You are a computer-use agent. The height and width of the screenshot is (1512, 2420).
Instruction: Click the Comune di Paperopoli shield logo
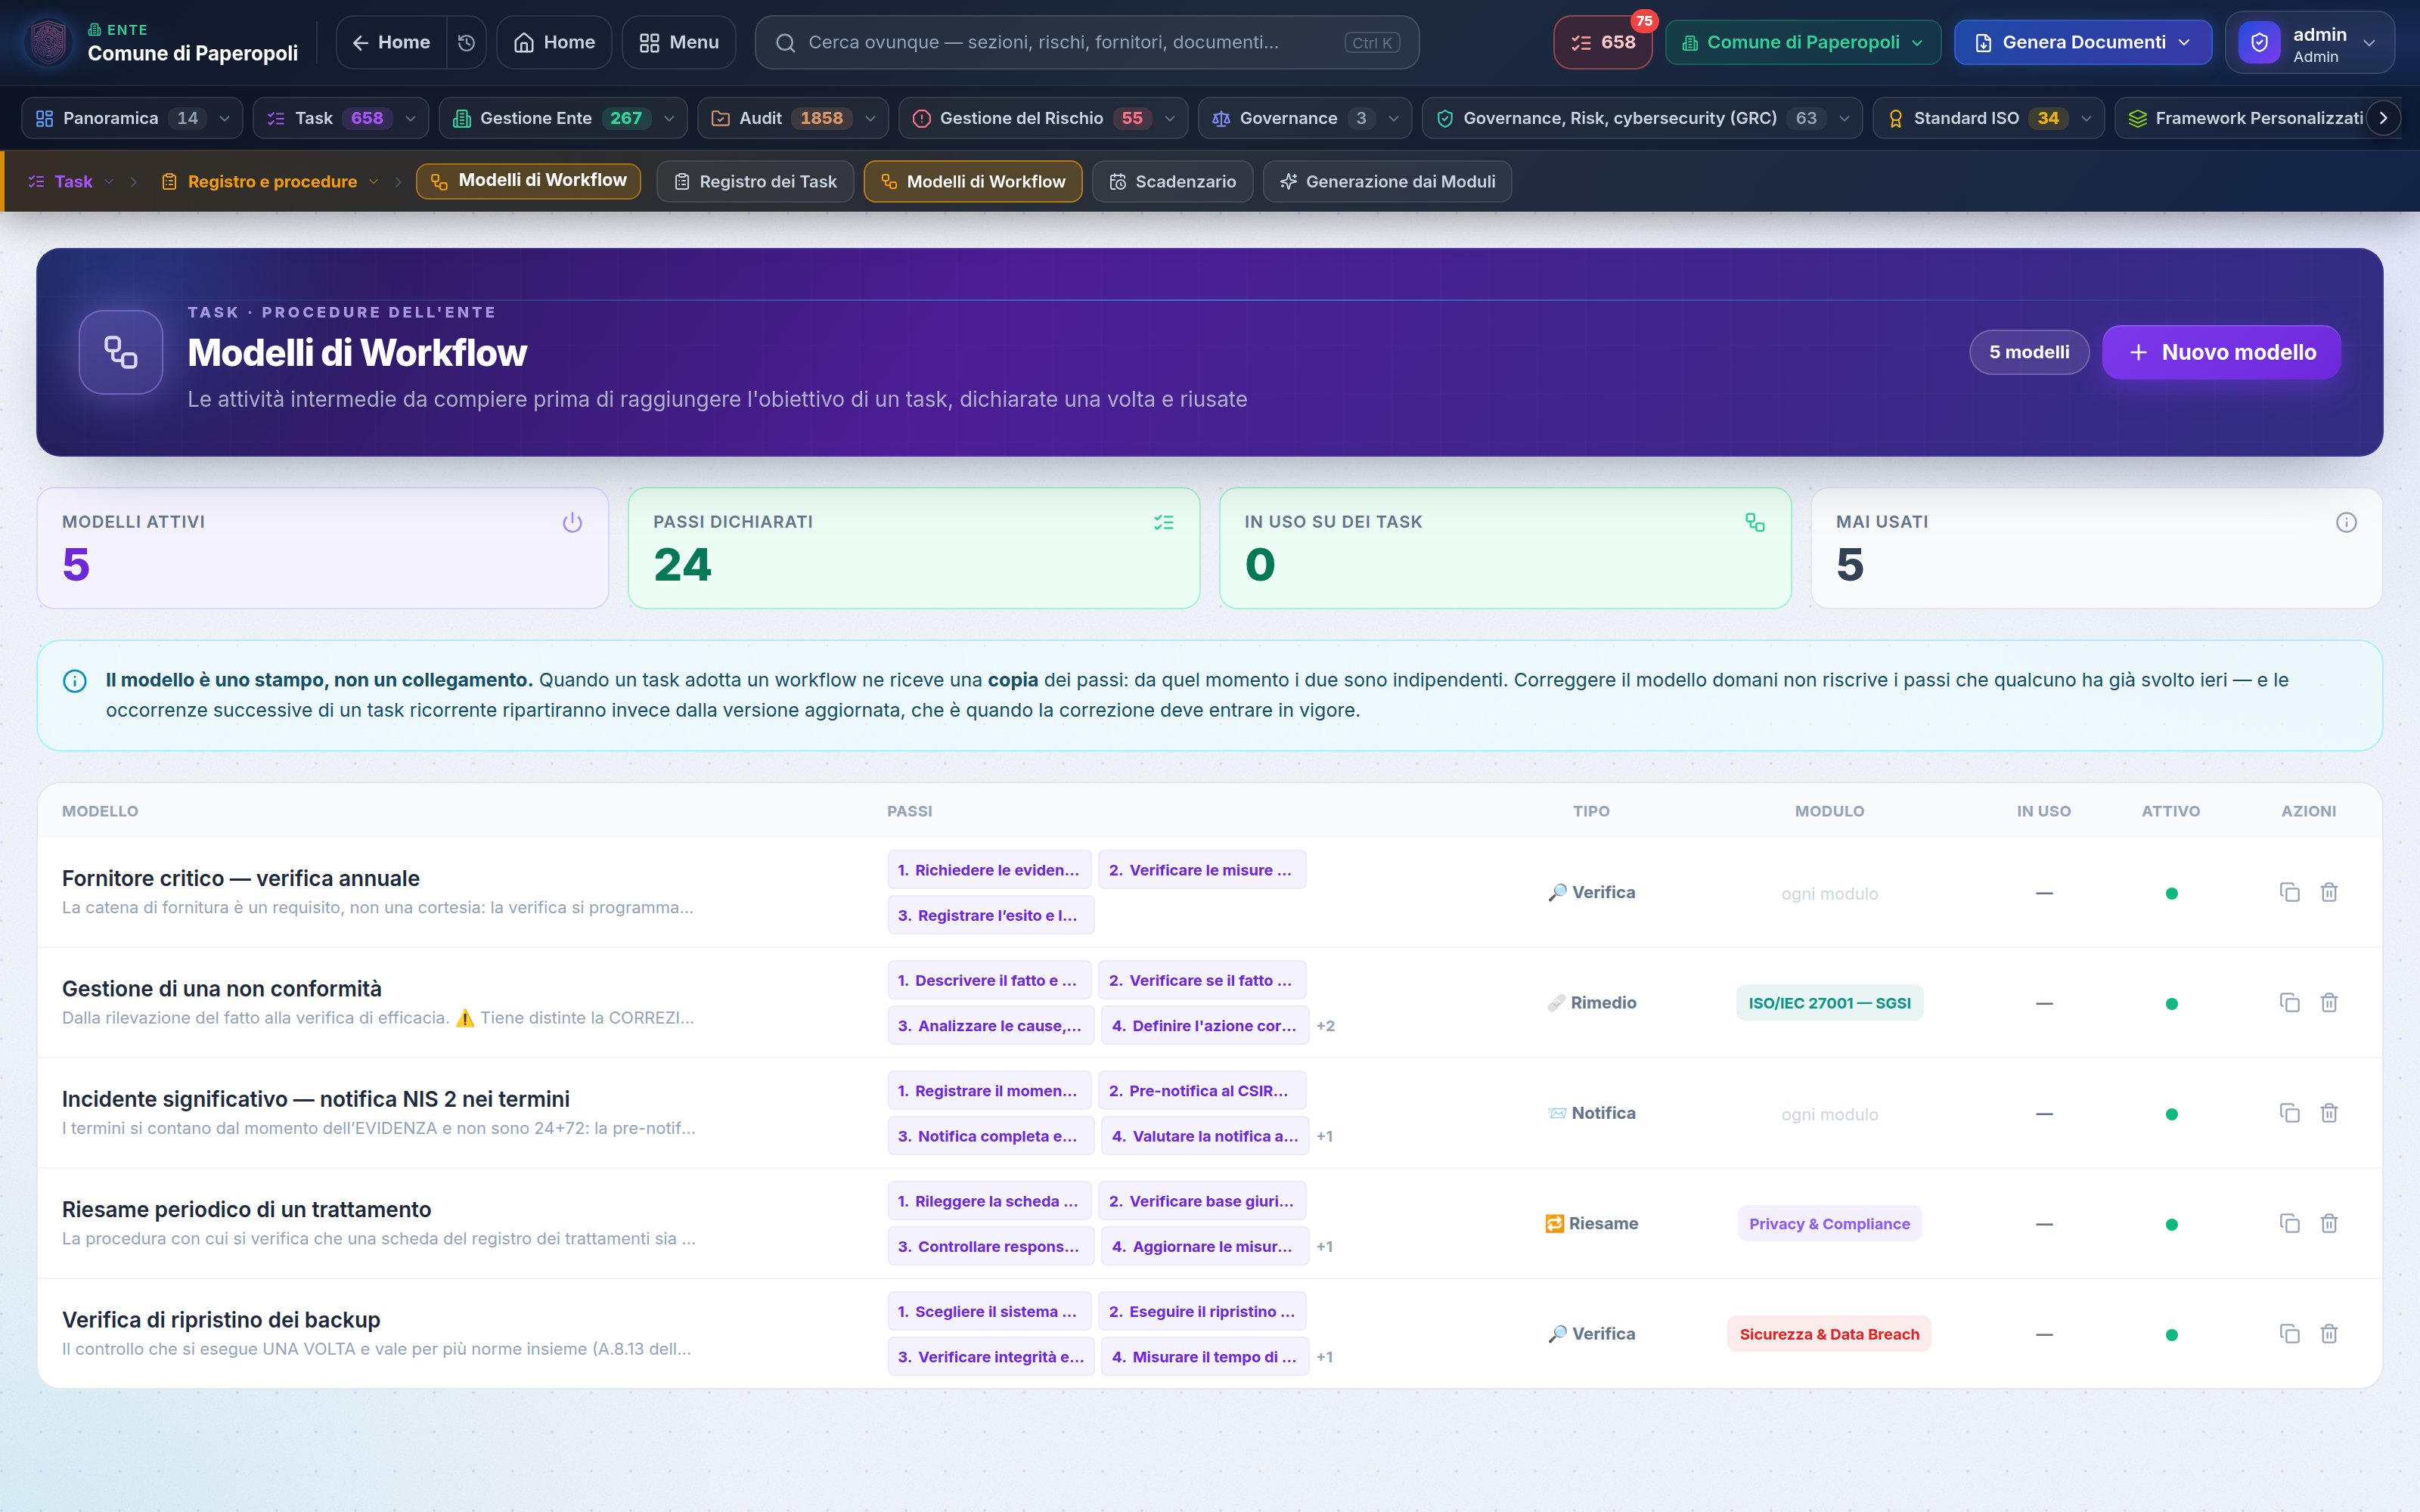49,42
